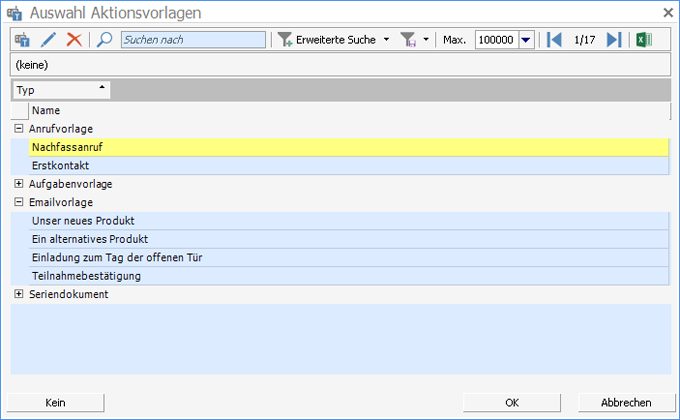
Task: Click the Erweiterte Suche filter button
Action: [327, 40]
